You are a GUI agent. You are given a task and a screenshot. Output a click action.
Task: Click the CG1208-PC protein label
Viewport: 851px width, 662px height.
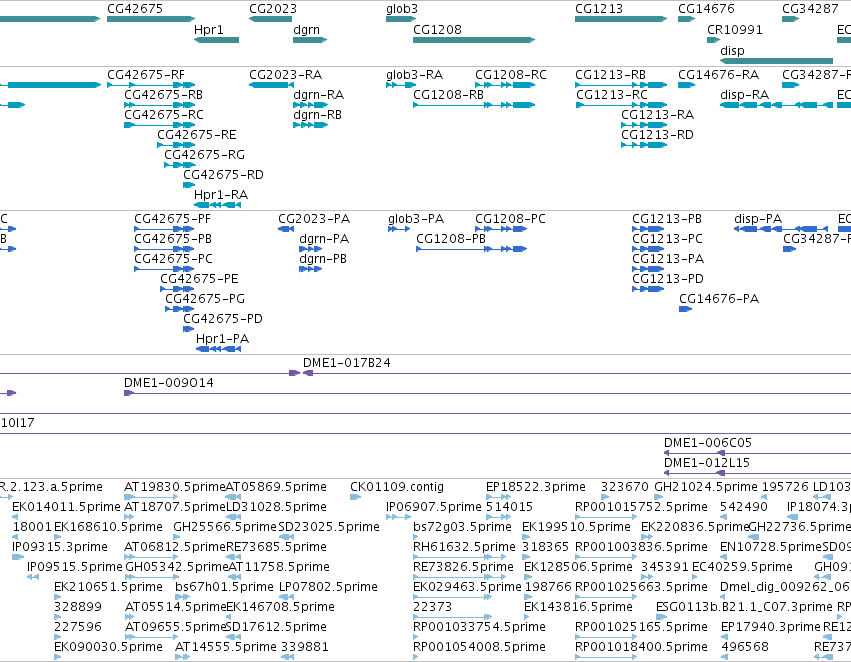510,219
